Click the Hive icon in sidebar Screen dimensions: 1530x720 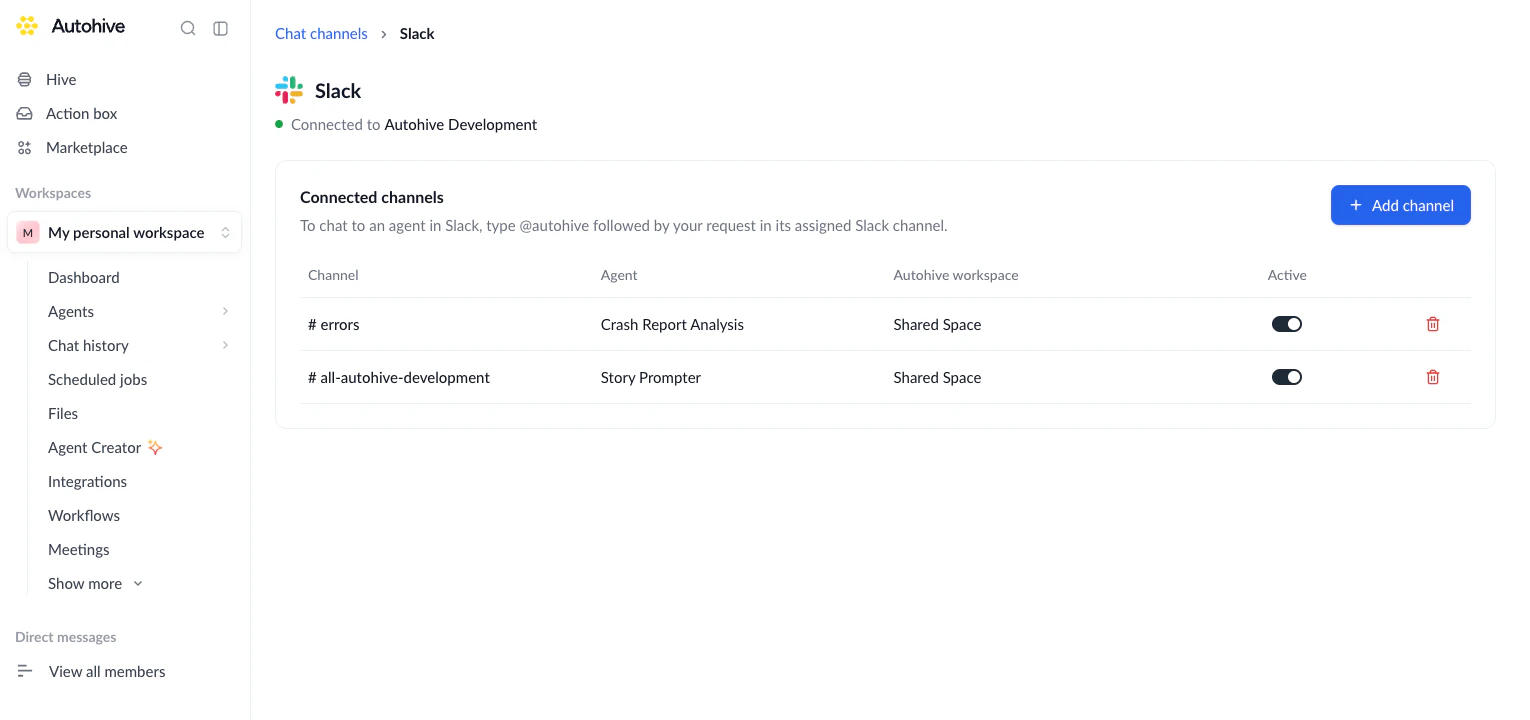click(25, 80)
